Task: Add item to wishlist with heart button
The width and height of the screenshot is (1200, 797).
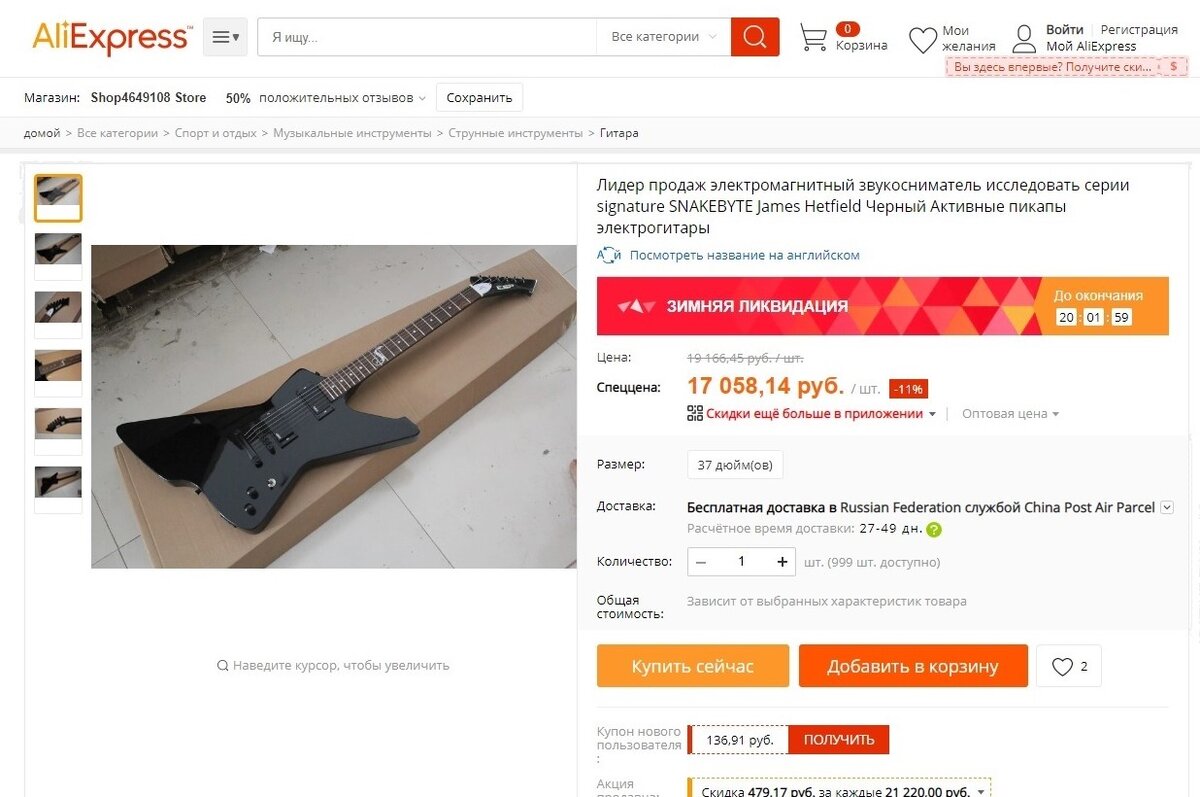Action: coord(1068,666)
